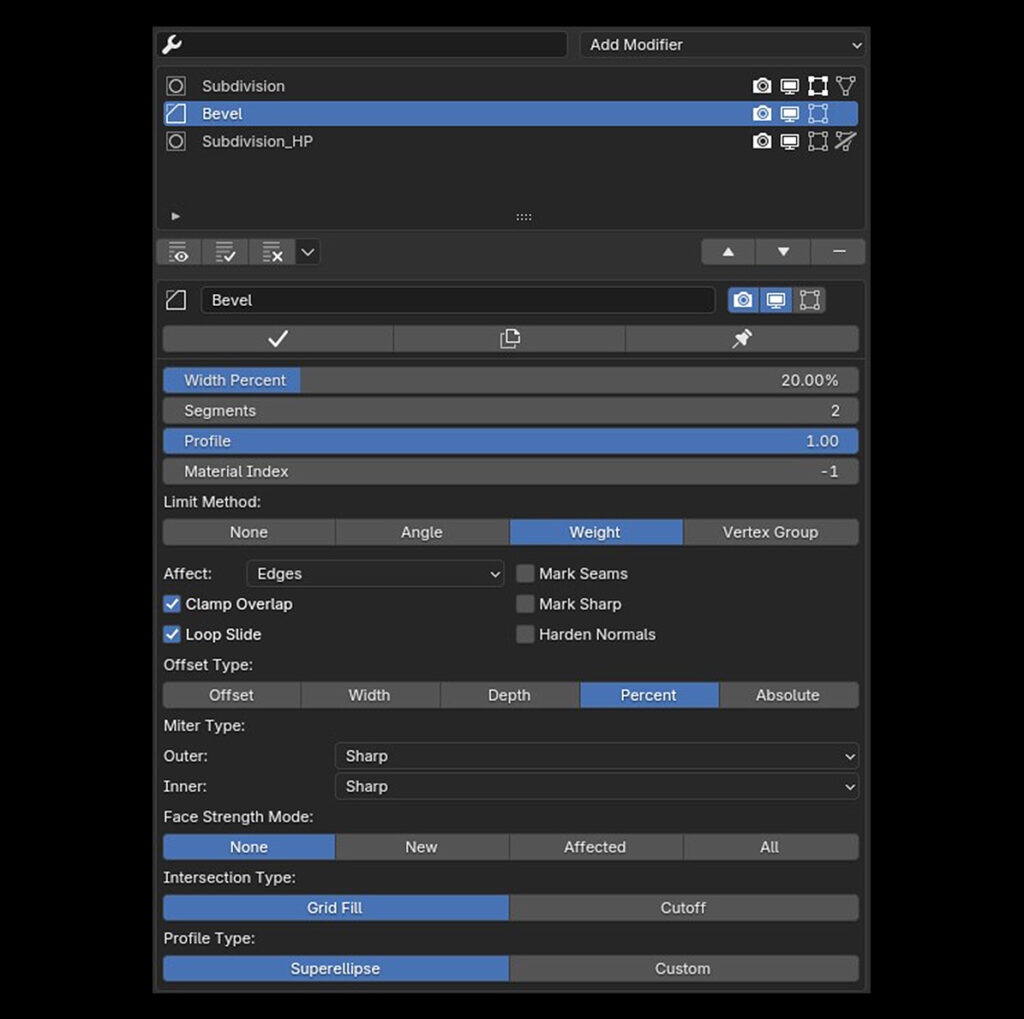Screen dimensions: 1024x1019
Task: Disable the Clamp Overlap checkbox
Action: (x=172, y=604)
